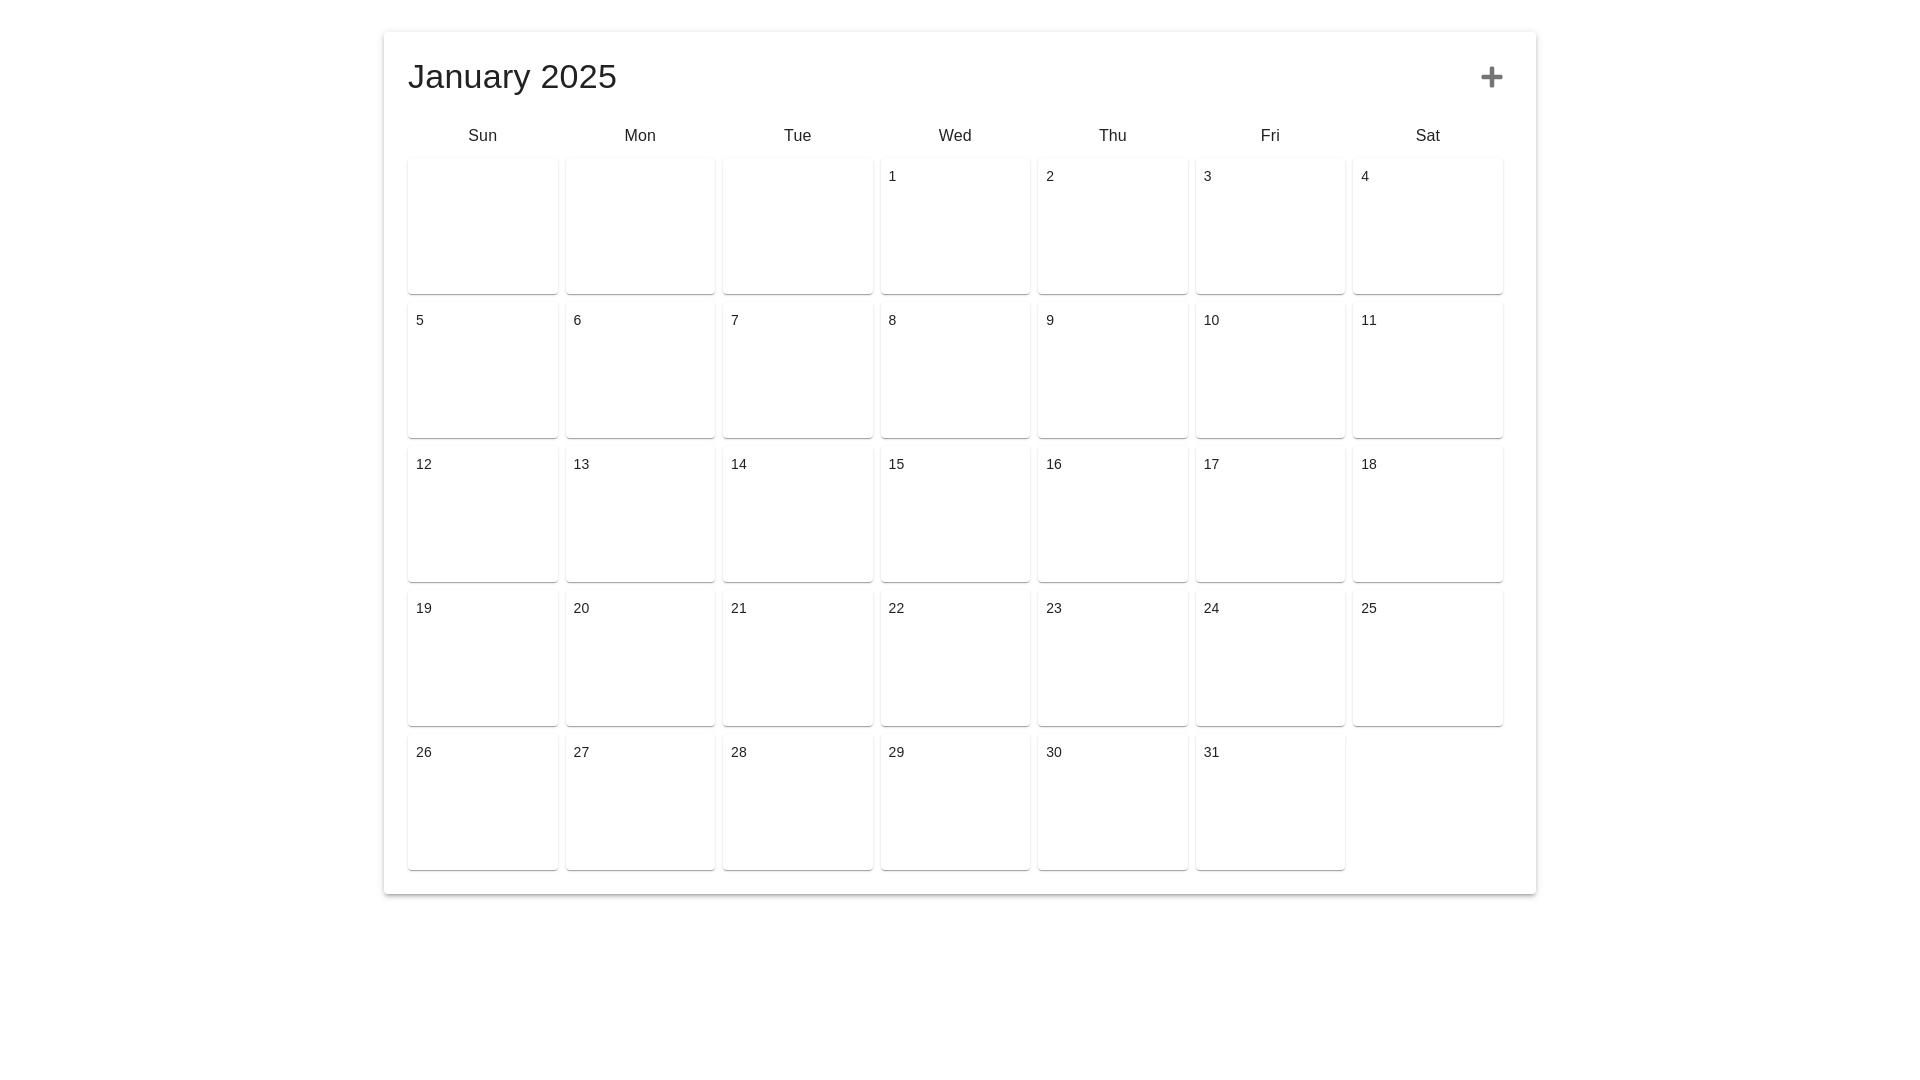
Task: Click the Sun weekday header
Action: (x=482, y=136)
